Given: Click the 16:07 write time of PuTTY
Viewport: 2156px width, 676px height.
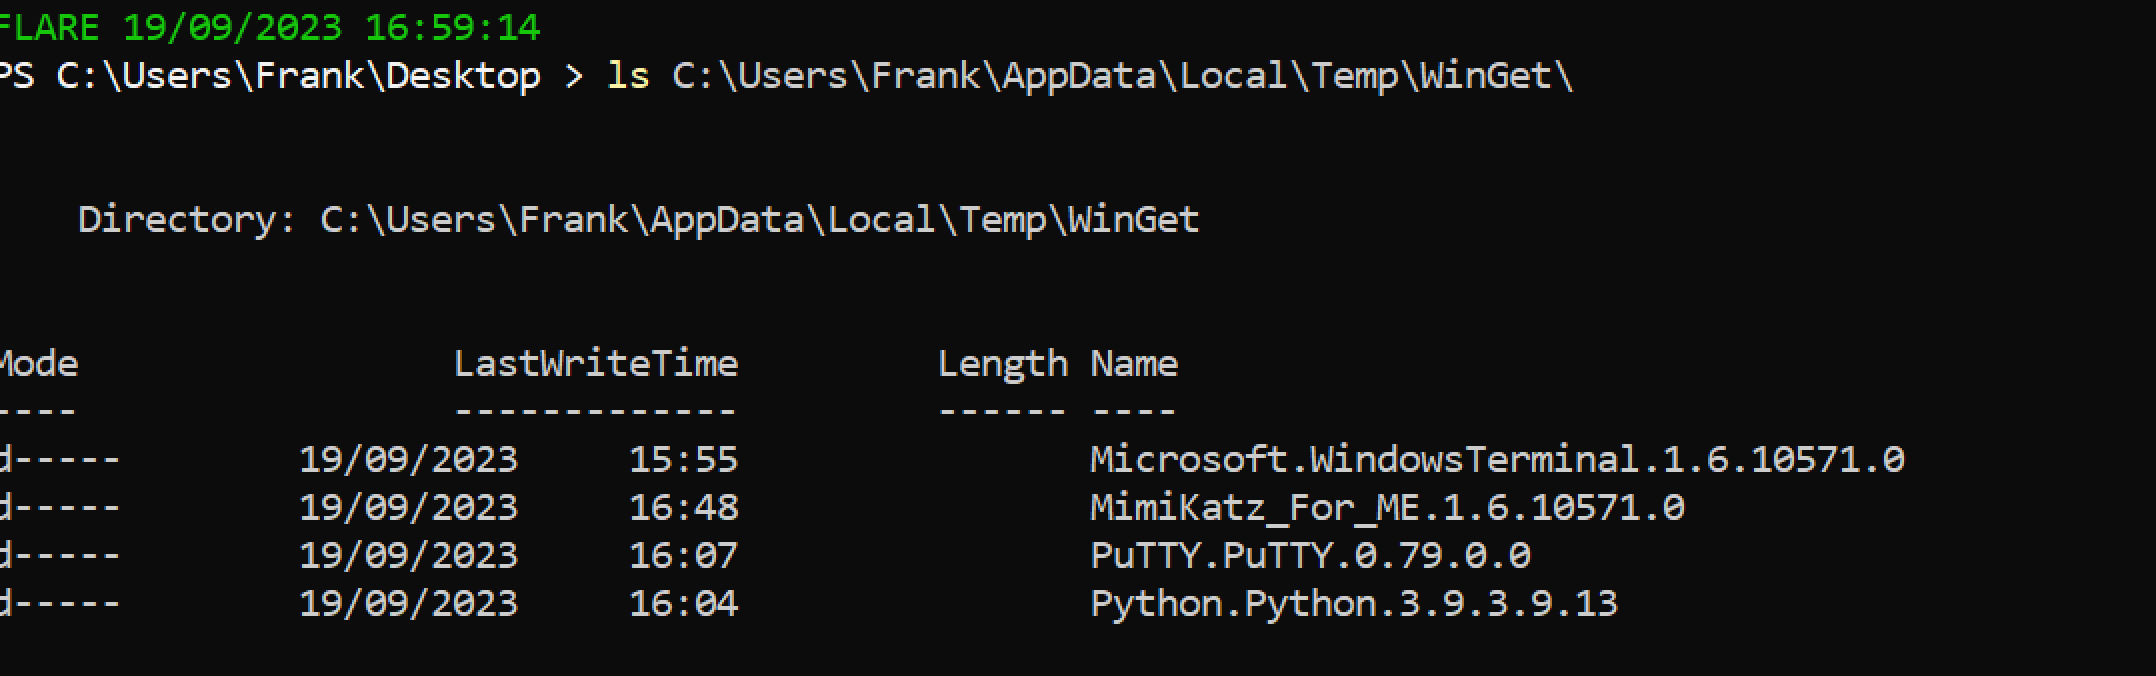Looking at the screenshot, I should [683, 555].
